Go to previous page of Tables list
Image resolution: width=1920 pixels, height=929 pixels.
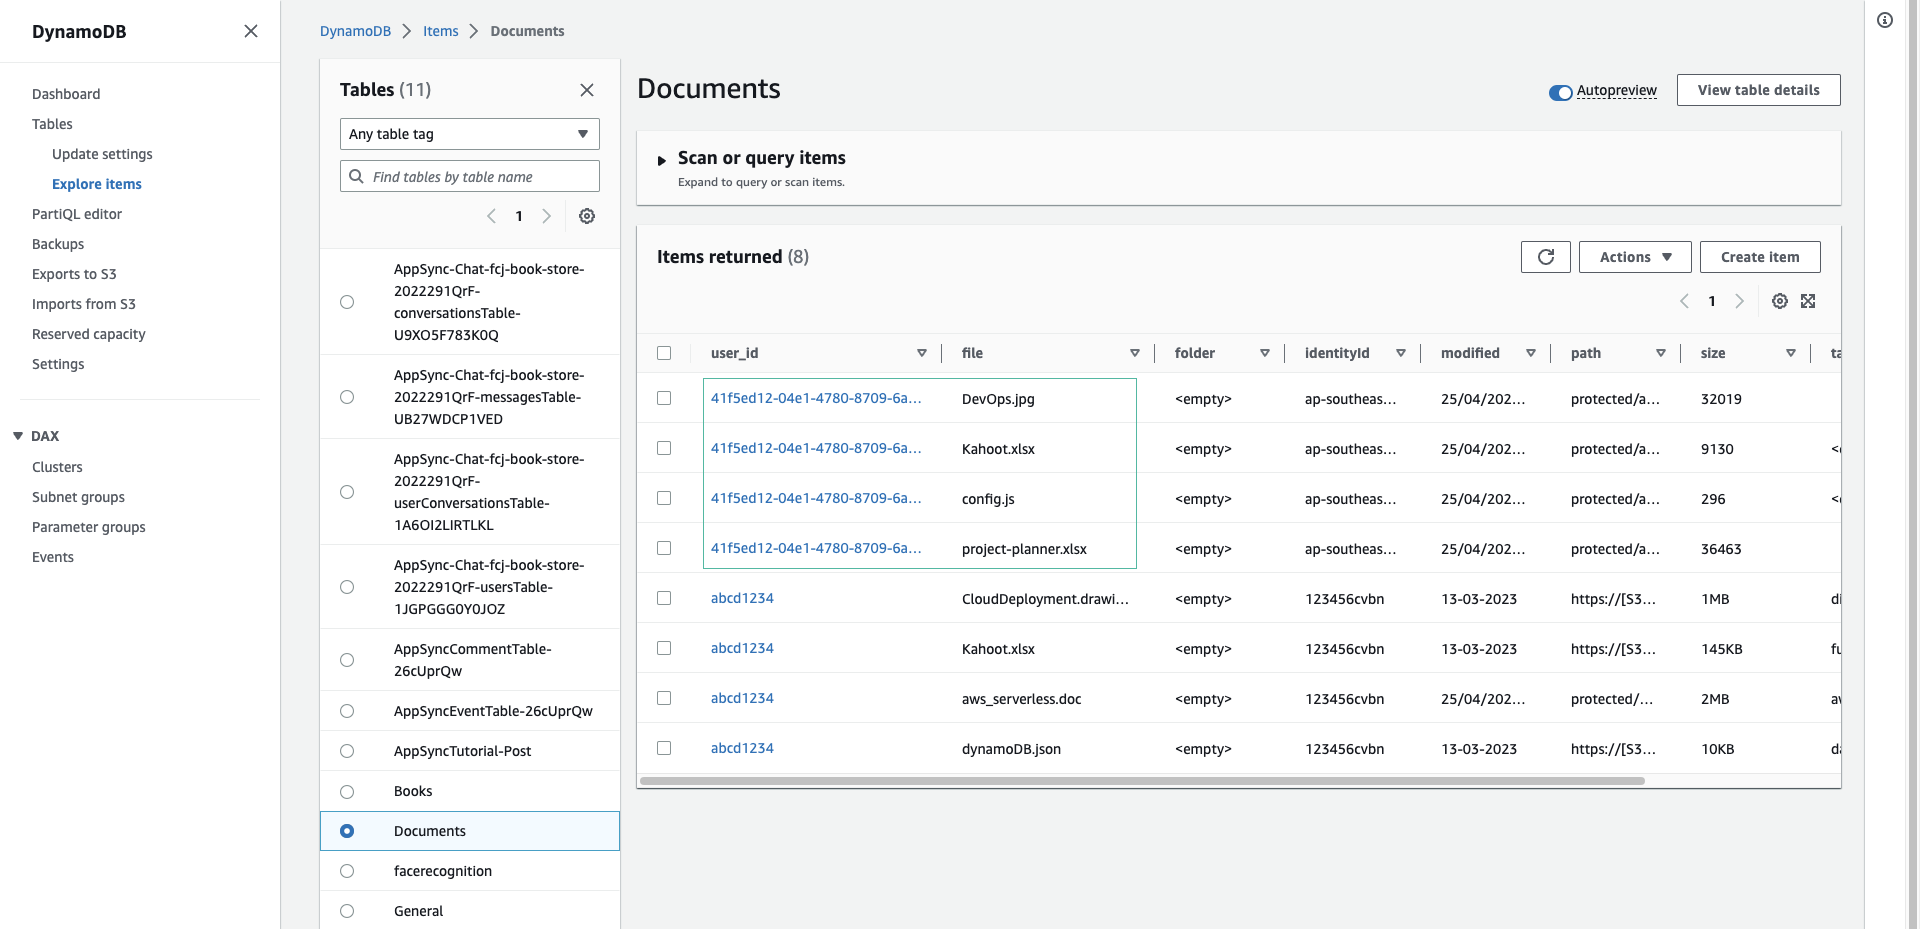pos(491,216)
